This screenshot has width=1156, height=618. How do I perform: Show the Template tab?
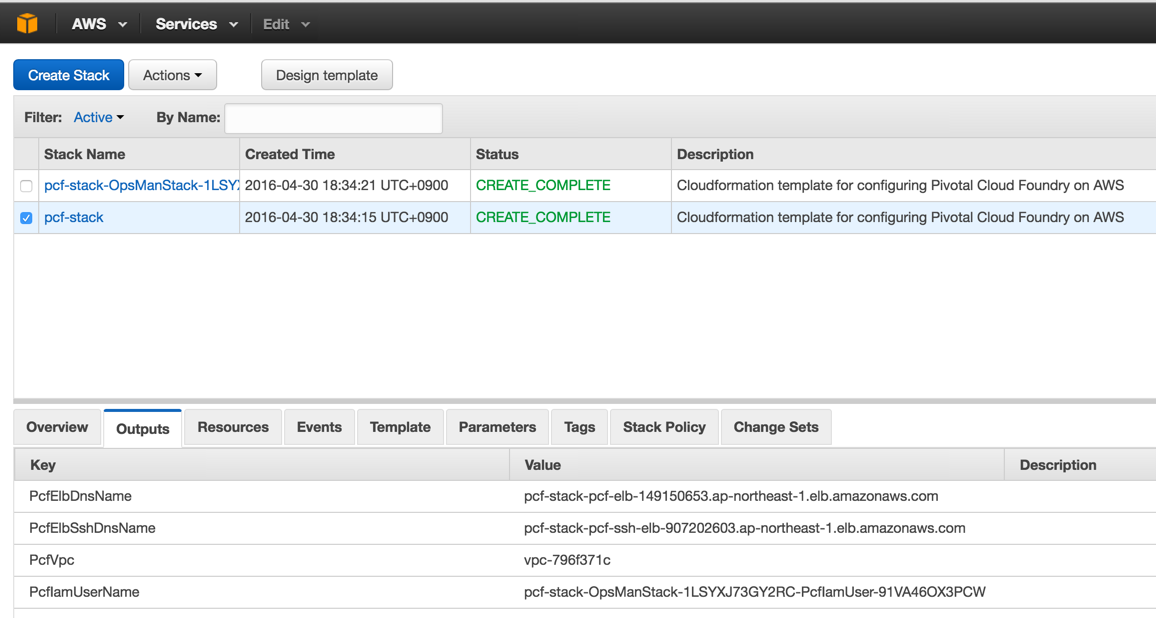pos(400,427)
